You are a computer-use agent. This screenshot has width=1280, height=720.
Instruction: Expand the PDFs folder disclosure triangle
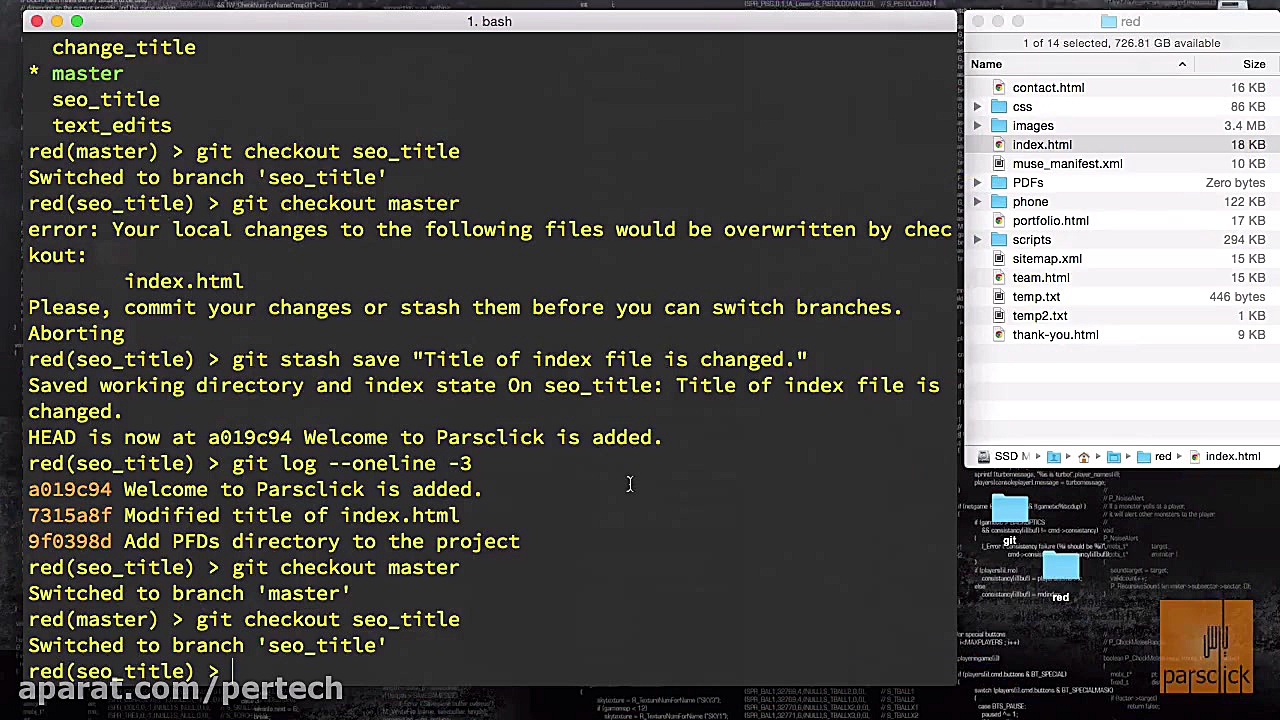pyautogui.click(x=978, y=183)
